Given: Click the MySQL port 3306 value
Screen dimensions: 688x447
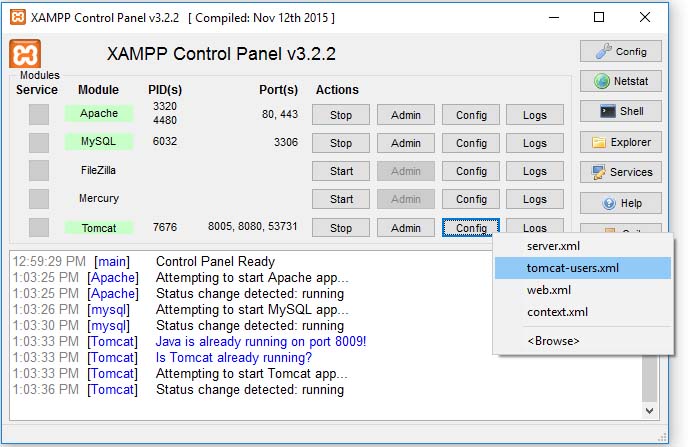Looking at the screenshot, I should [x=286, y=142].
